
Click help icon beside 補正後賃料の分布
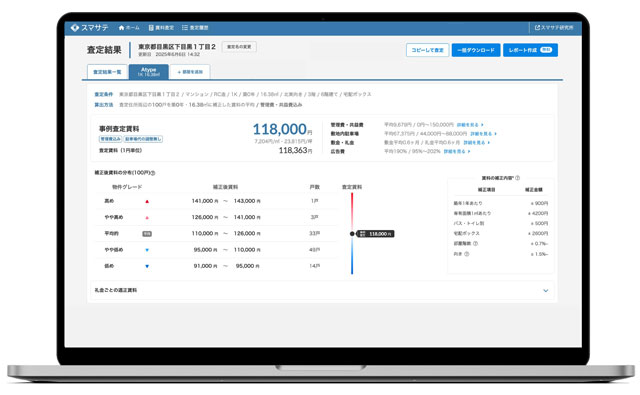click(153, 173)
